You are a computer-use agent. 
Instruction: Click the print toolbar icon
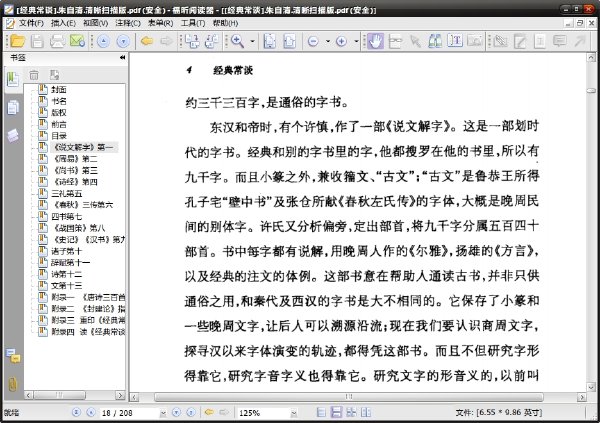(x=57, y=41)
